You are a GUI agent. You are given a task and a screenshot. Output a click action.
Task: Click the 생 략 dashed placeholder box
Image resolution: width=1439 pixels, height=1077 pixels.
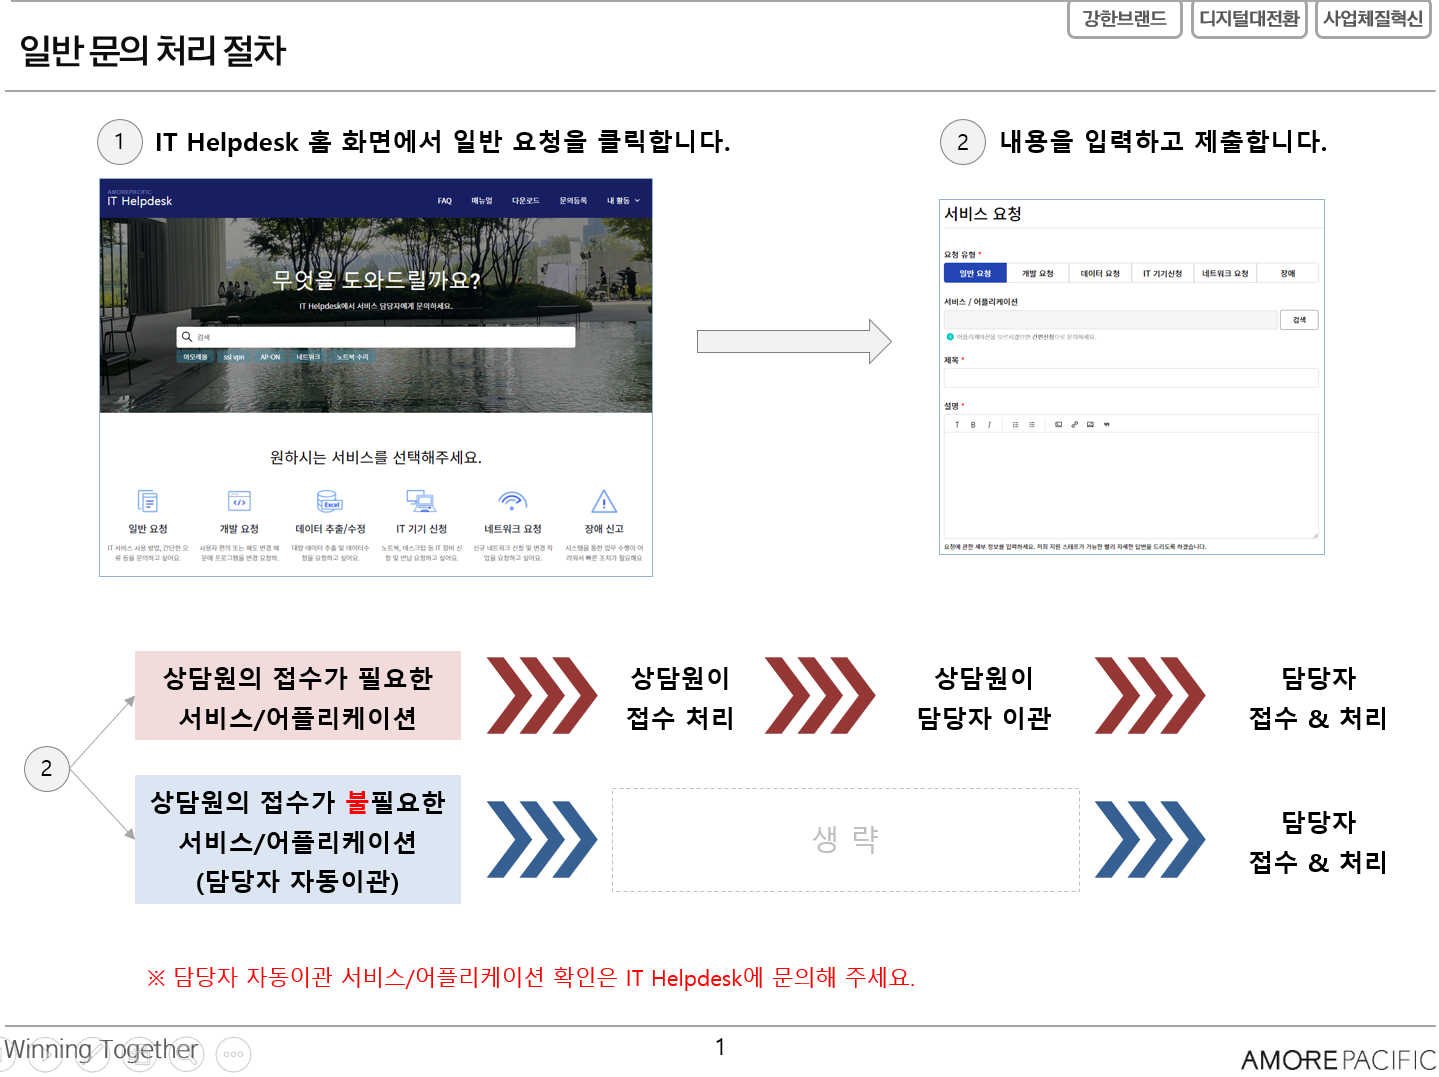(x=846, y=840)
